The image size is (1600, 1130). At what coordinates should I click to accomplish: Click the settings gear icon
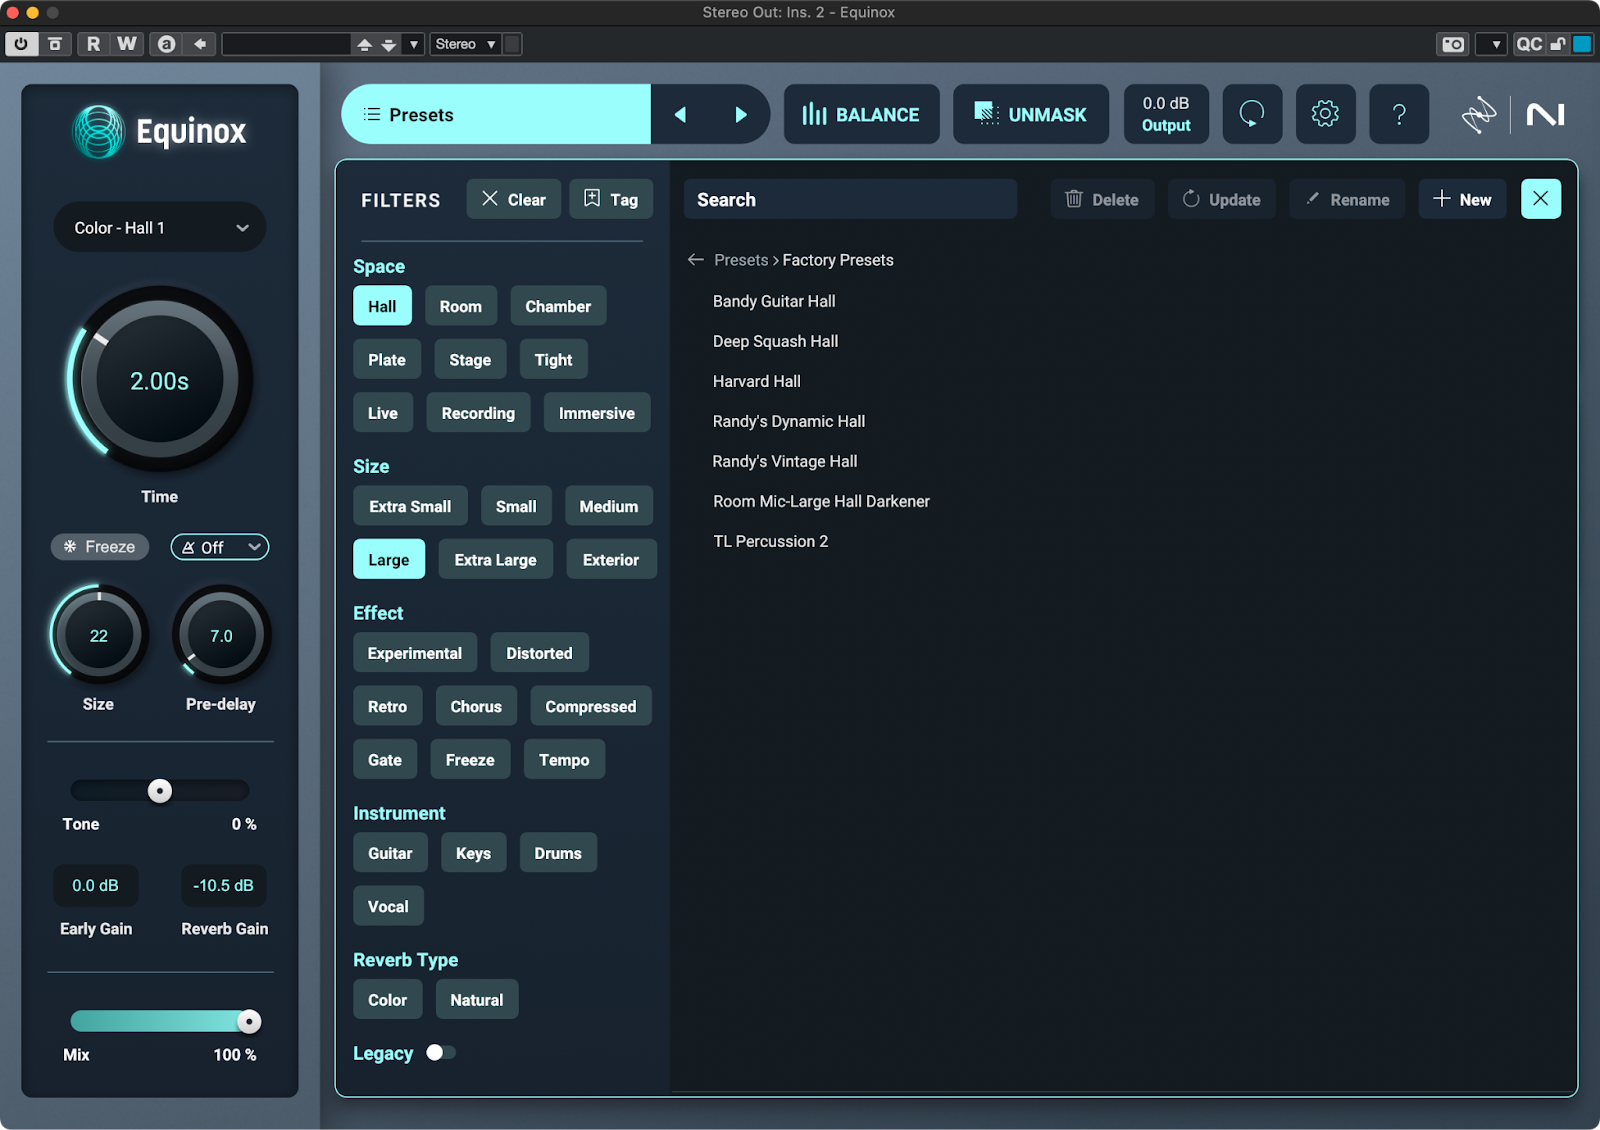[1325, 114]
